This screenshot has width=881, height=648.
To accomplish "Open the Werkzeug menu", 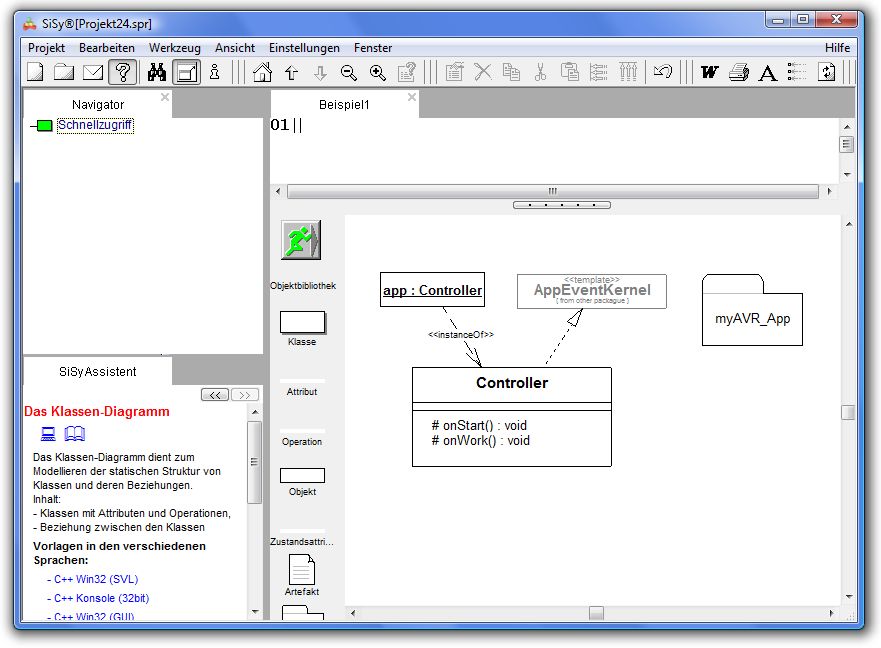I will click(x=175, y=48).
